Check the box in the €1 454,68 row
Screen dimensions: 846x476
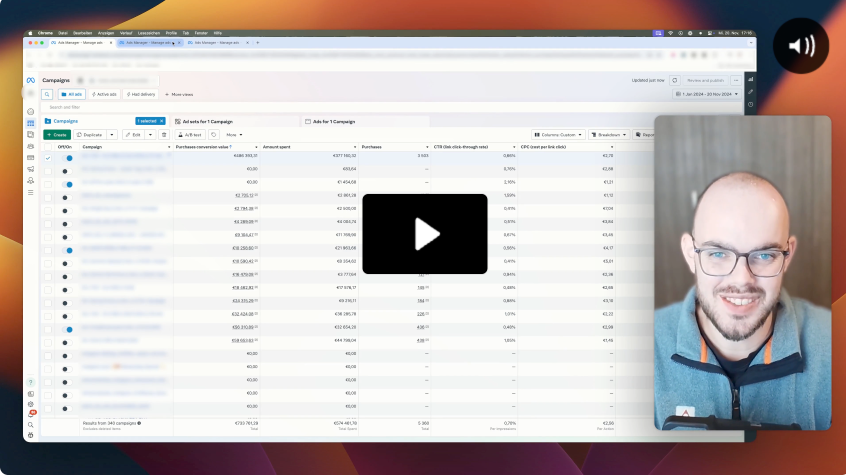[x=48, y=185]
